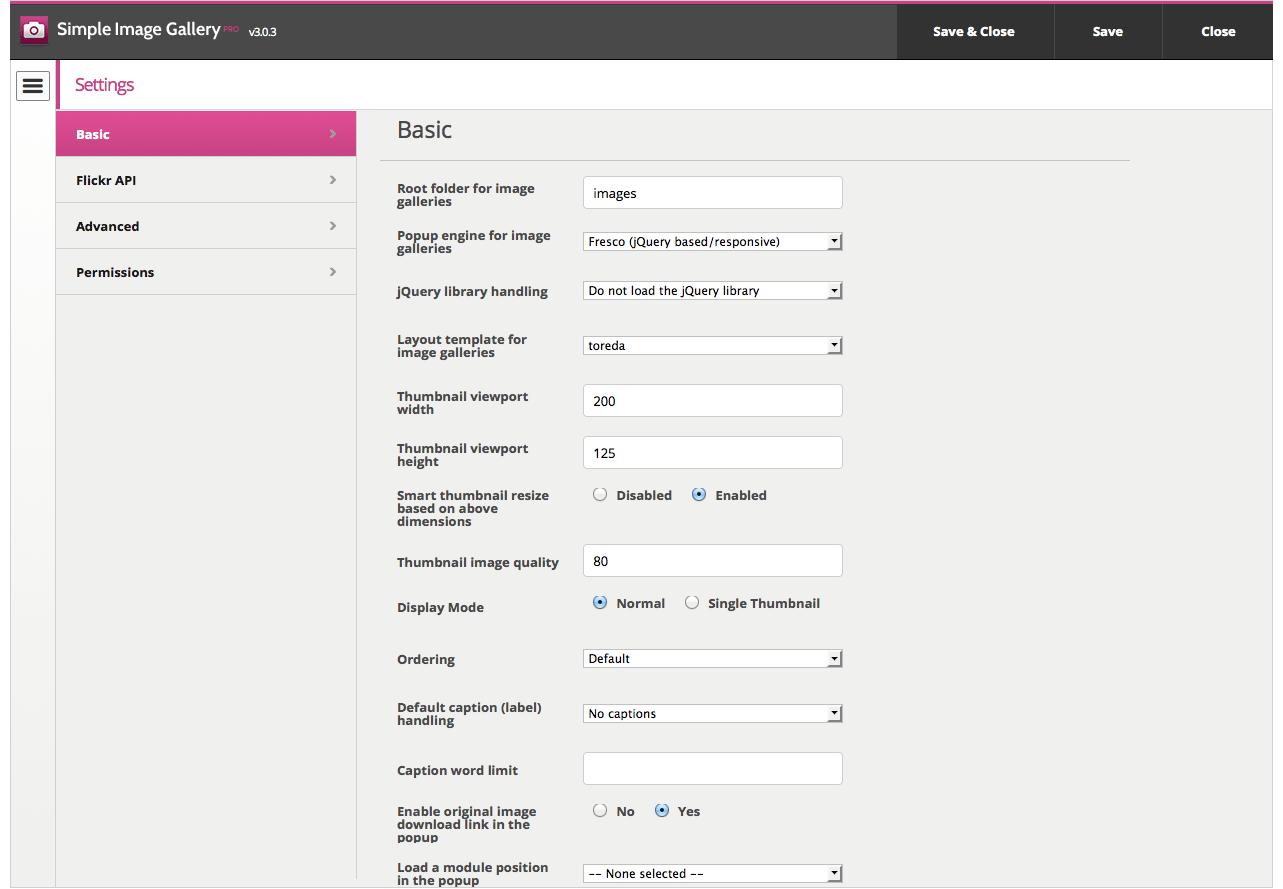This screenshot has height=889, width=1283.
Task: Click the 'Thumbnail viewport width' label
Action: [x=463, y=403]
